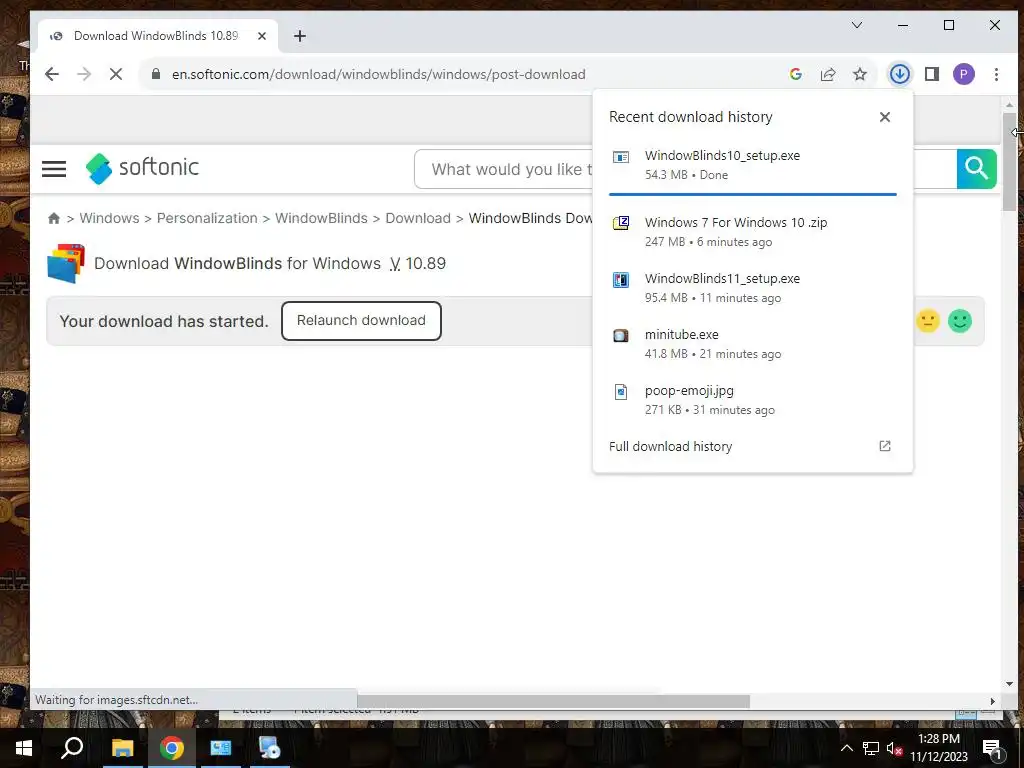This screenshot has width=1024, height=768.
Task: Open the Download breadcrumb link
Action: tap(418, 218)
